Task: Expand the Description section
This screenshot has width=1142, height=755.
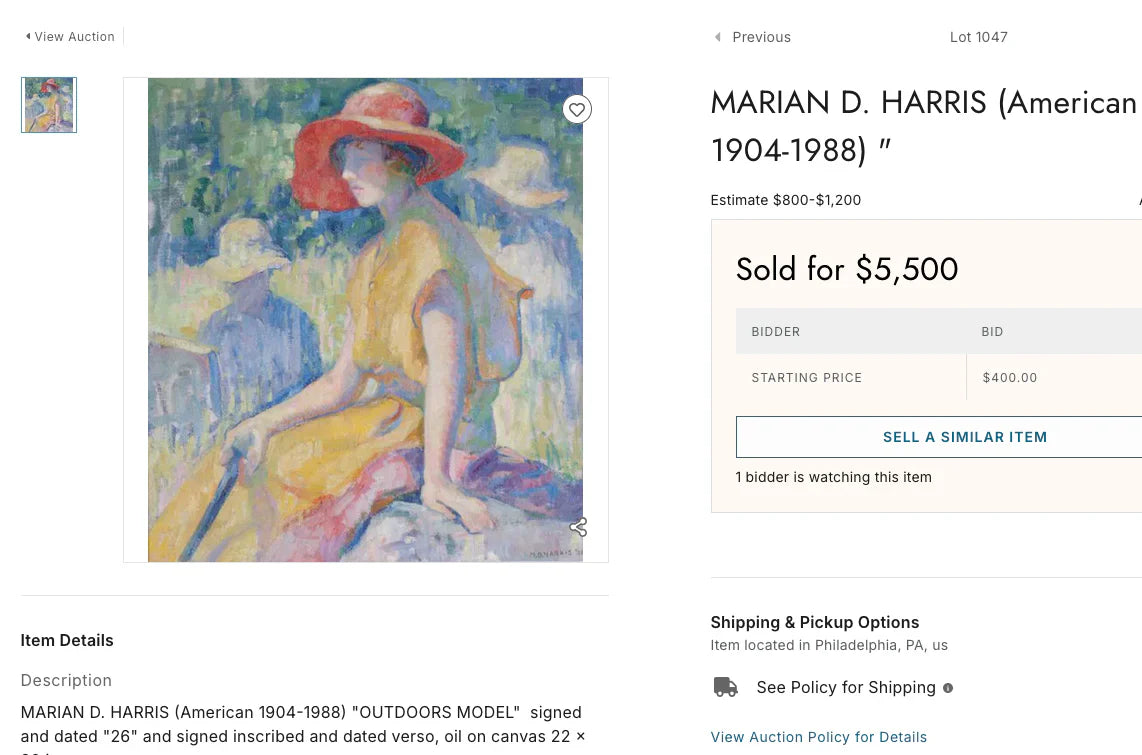Action: pos(66,680)
